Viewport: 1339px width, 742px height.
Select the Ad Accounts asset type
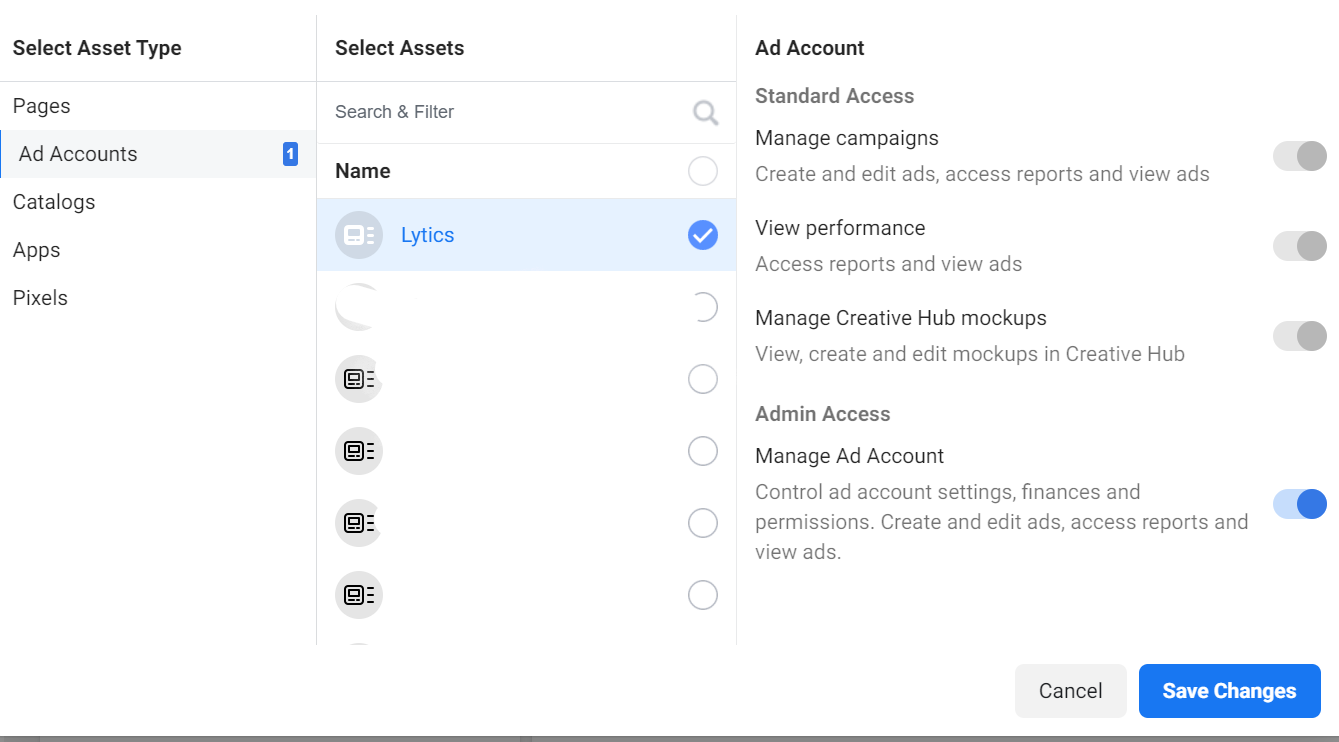[158, 154]
